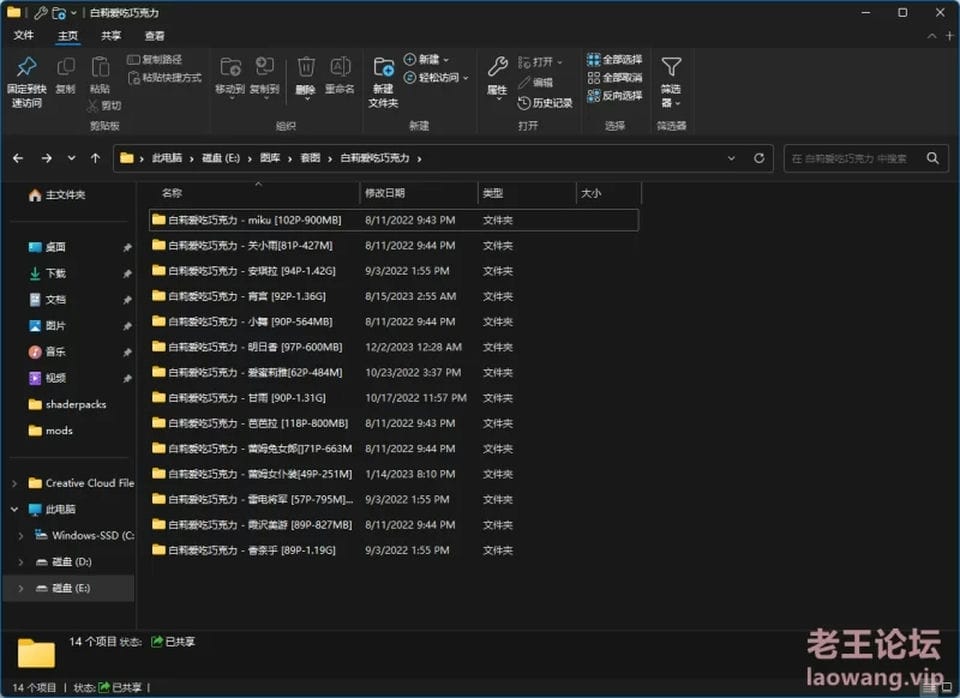The height and width of the screenshot is (698, 960).
Task: Switch to the Home ribbon tab
Action: (67, 36)
